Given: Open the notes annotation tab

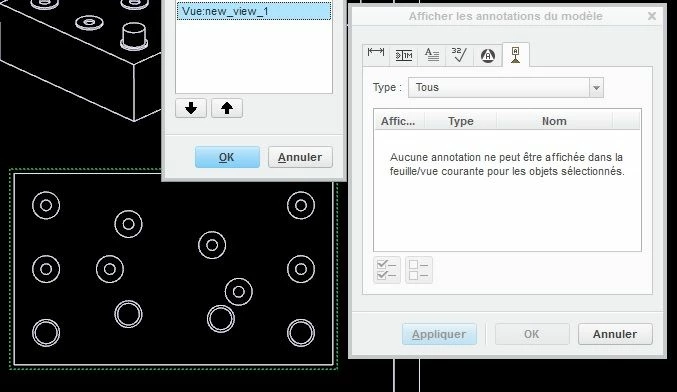Looking at the screenshot, I should [432, 55].
